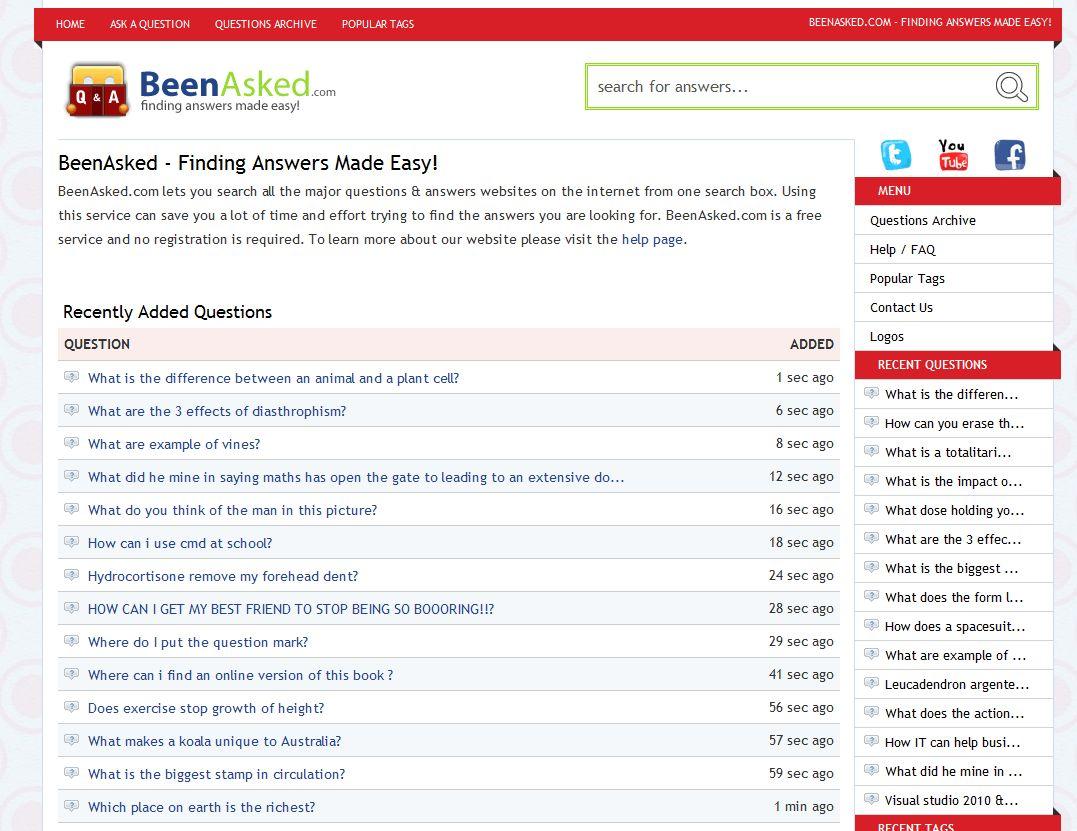Click speech bubble icon beside example of vines row
This screenshot has width=1077, height=831.
click(x=71, y=443)
